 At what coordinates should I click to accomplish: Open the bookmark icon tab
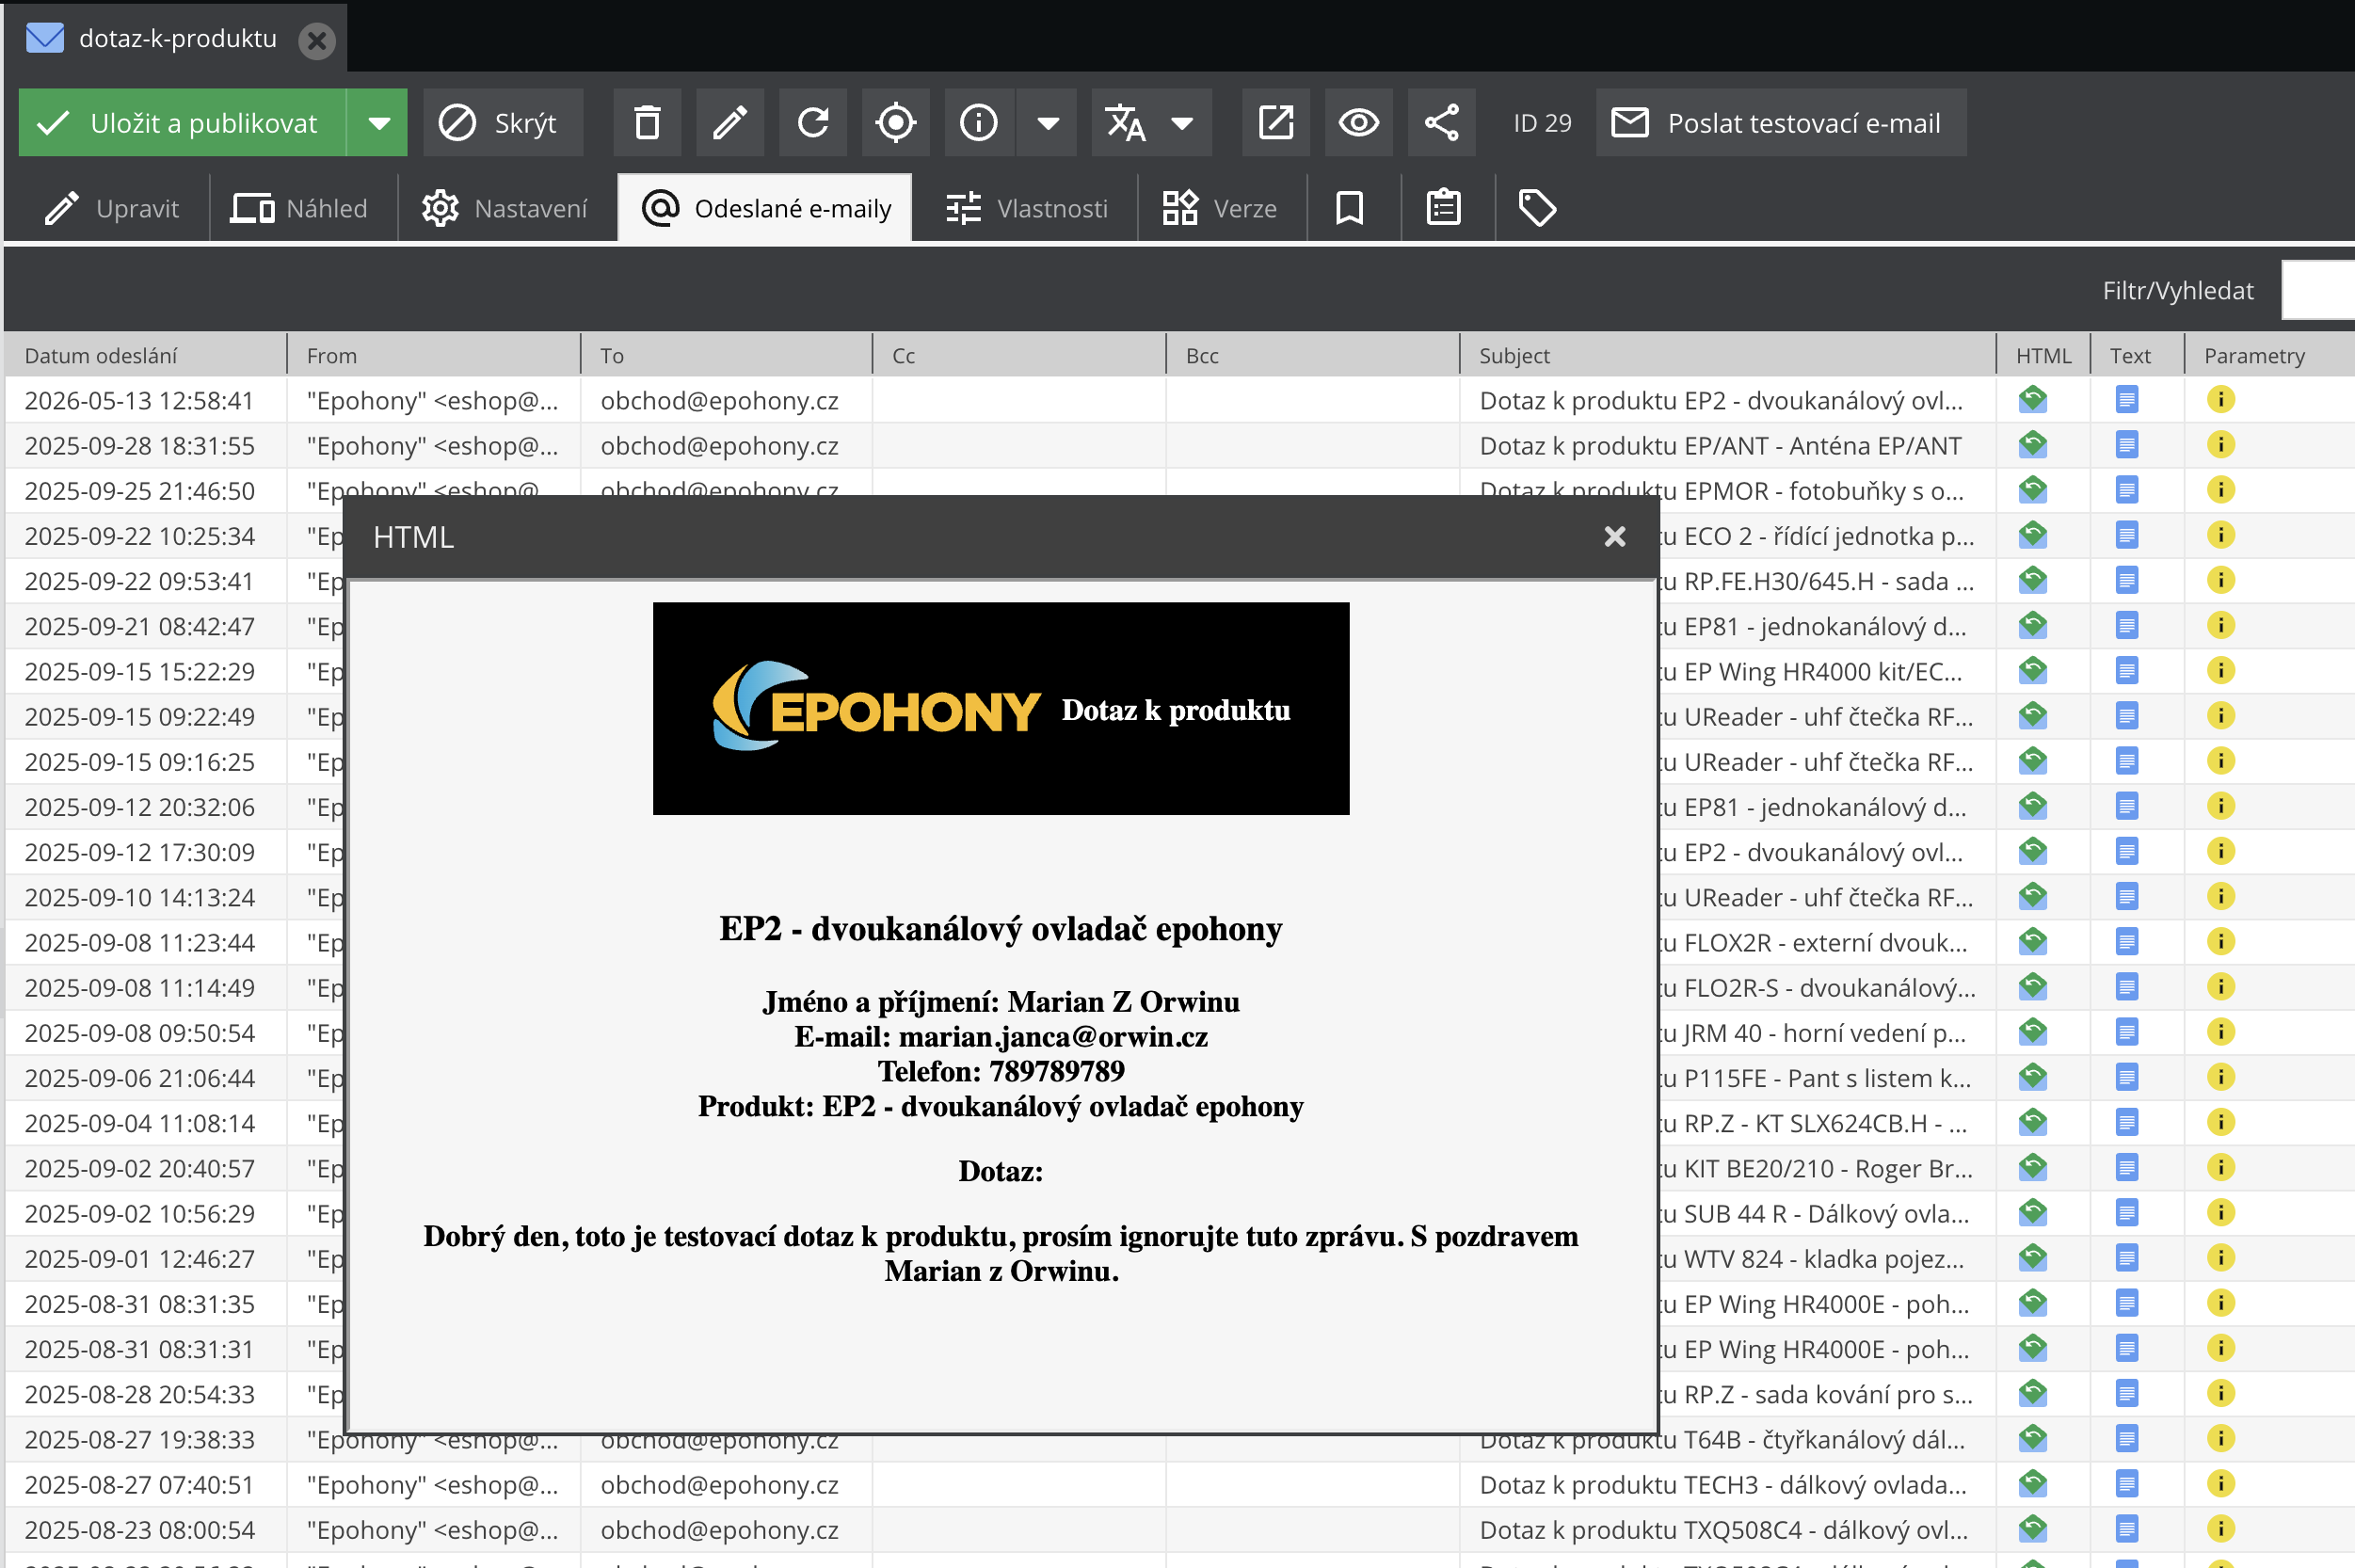tap(1350, 208)
